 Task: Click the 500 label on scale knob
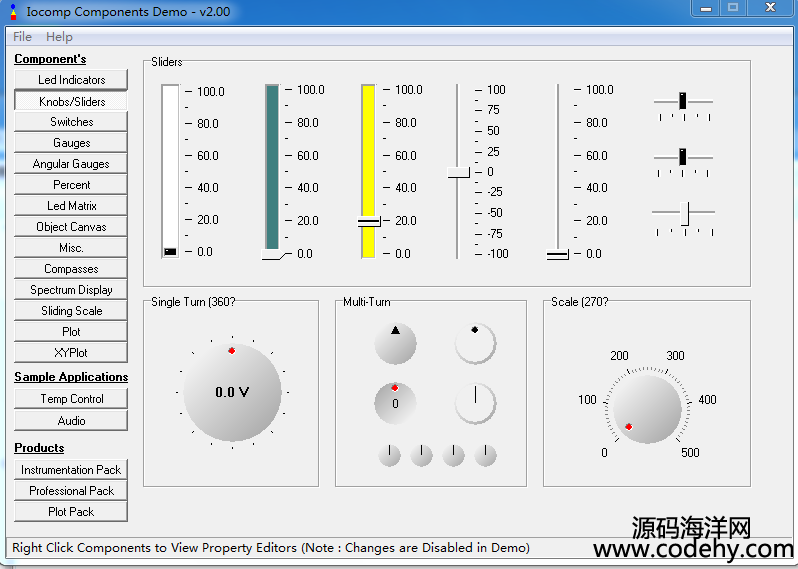[x=690, y=453]
